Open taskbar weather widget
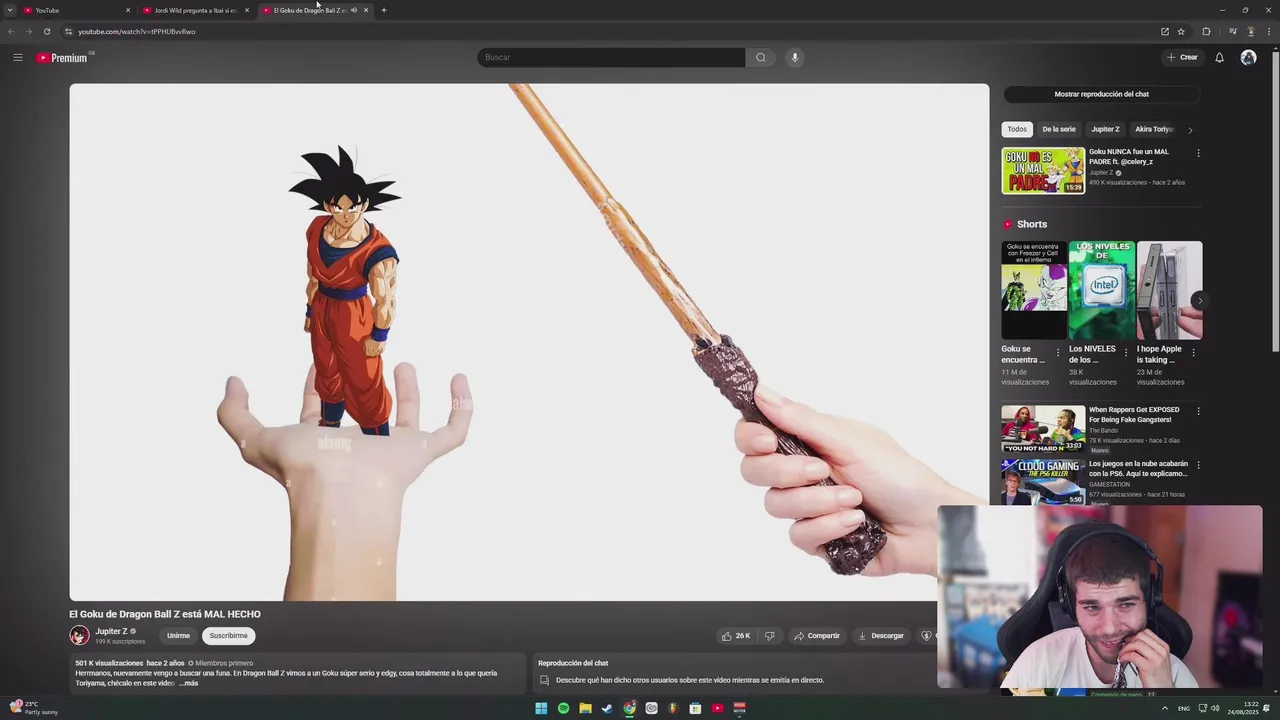The height and width of the screenshot is (720, 1280). [34, 708]
